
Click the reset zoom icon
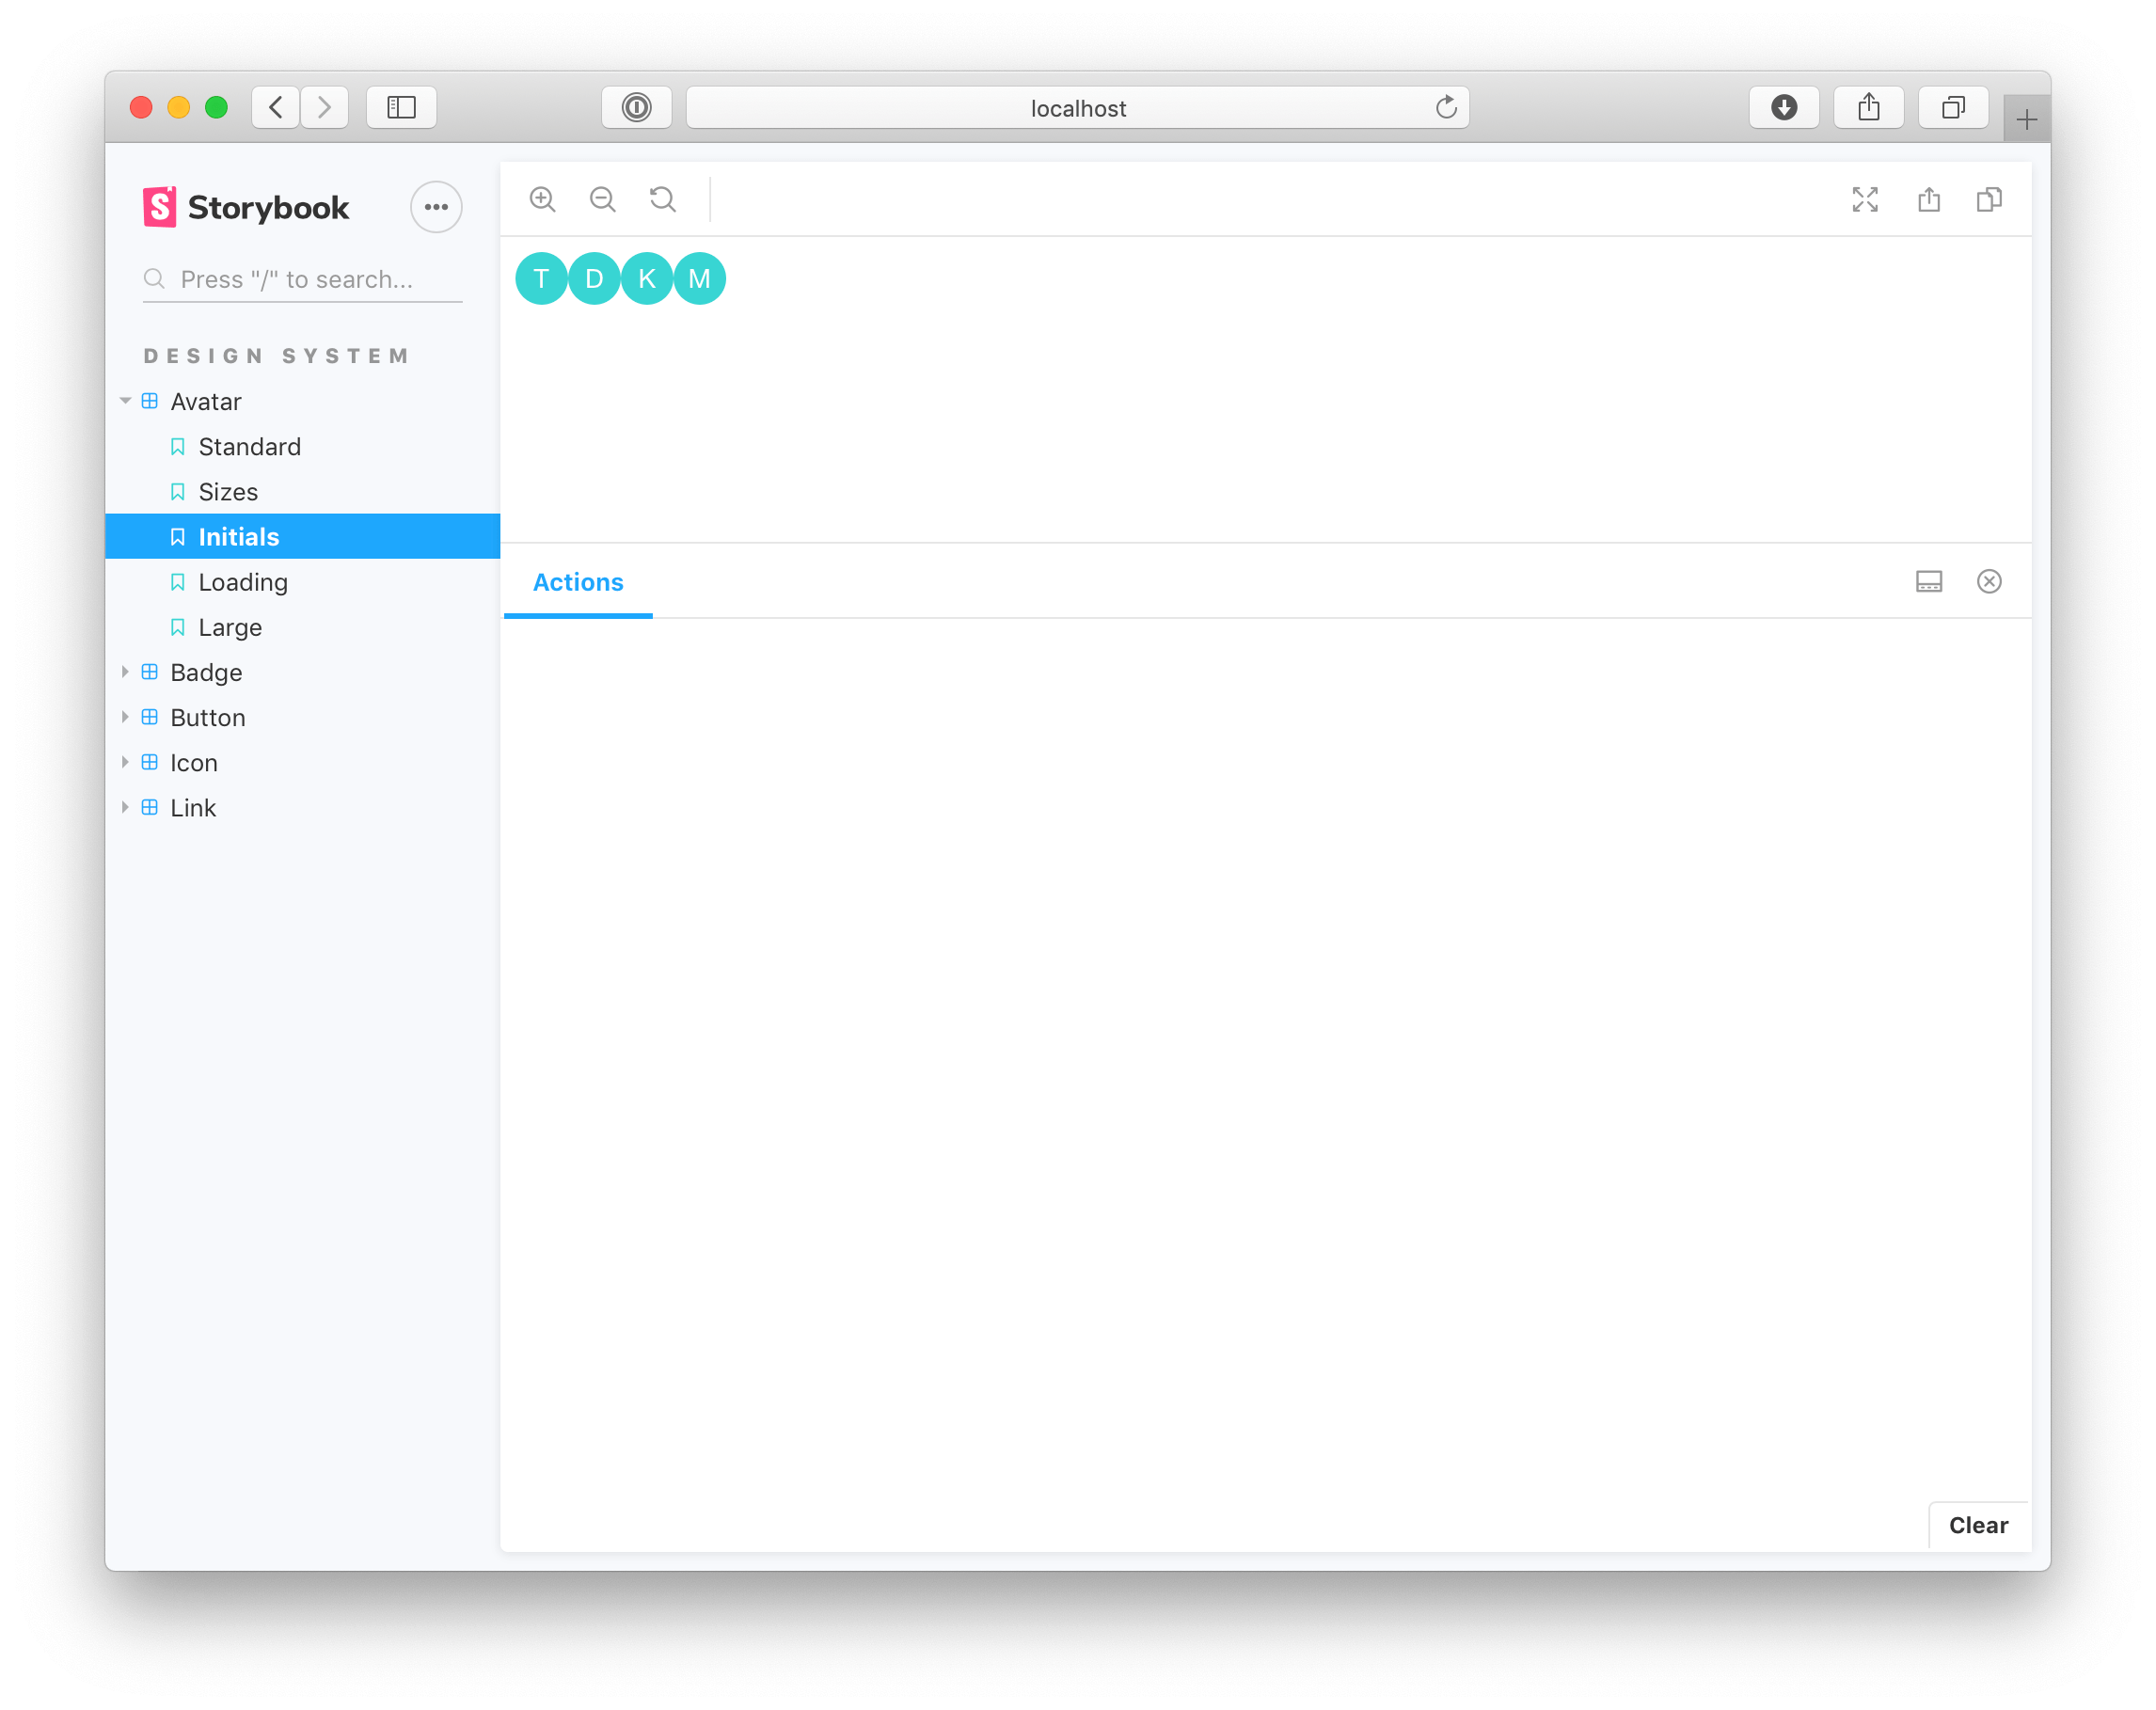[661, 199]
